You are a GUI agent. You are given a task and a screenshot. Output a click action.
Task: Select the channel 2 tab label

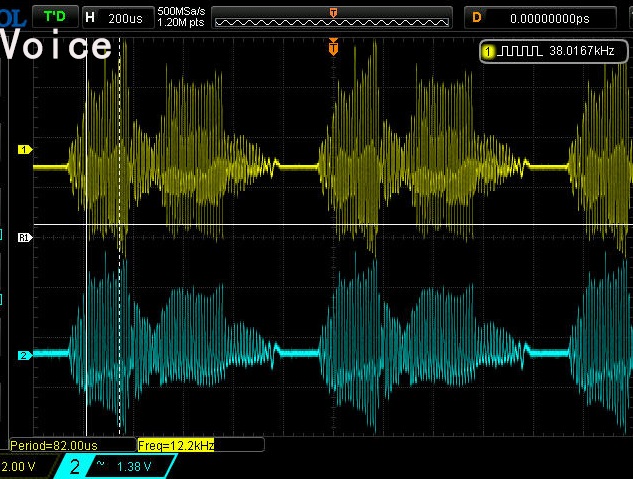click(x=74, y=466)
